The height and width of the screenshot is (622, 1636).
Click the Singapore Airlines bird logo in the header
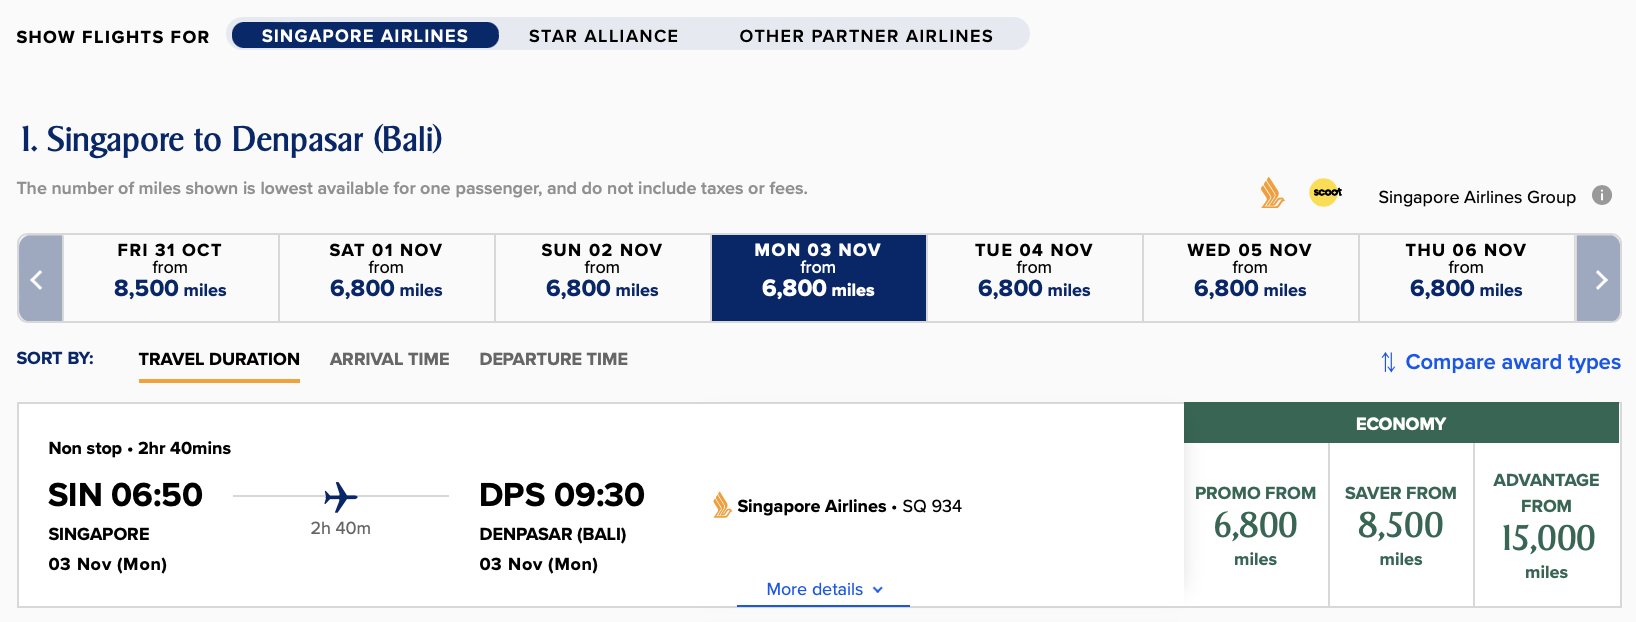[x=1271, y=192]
